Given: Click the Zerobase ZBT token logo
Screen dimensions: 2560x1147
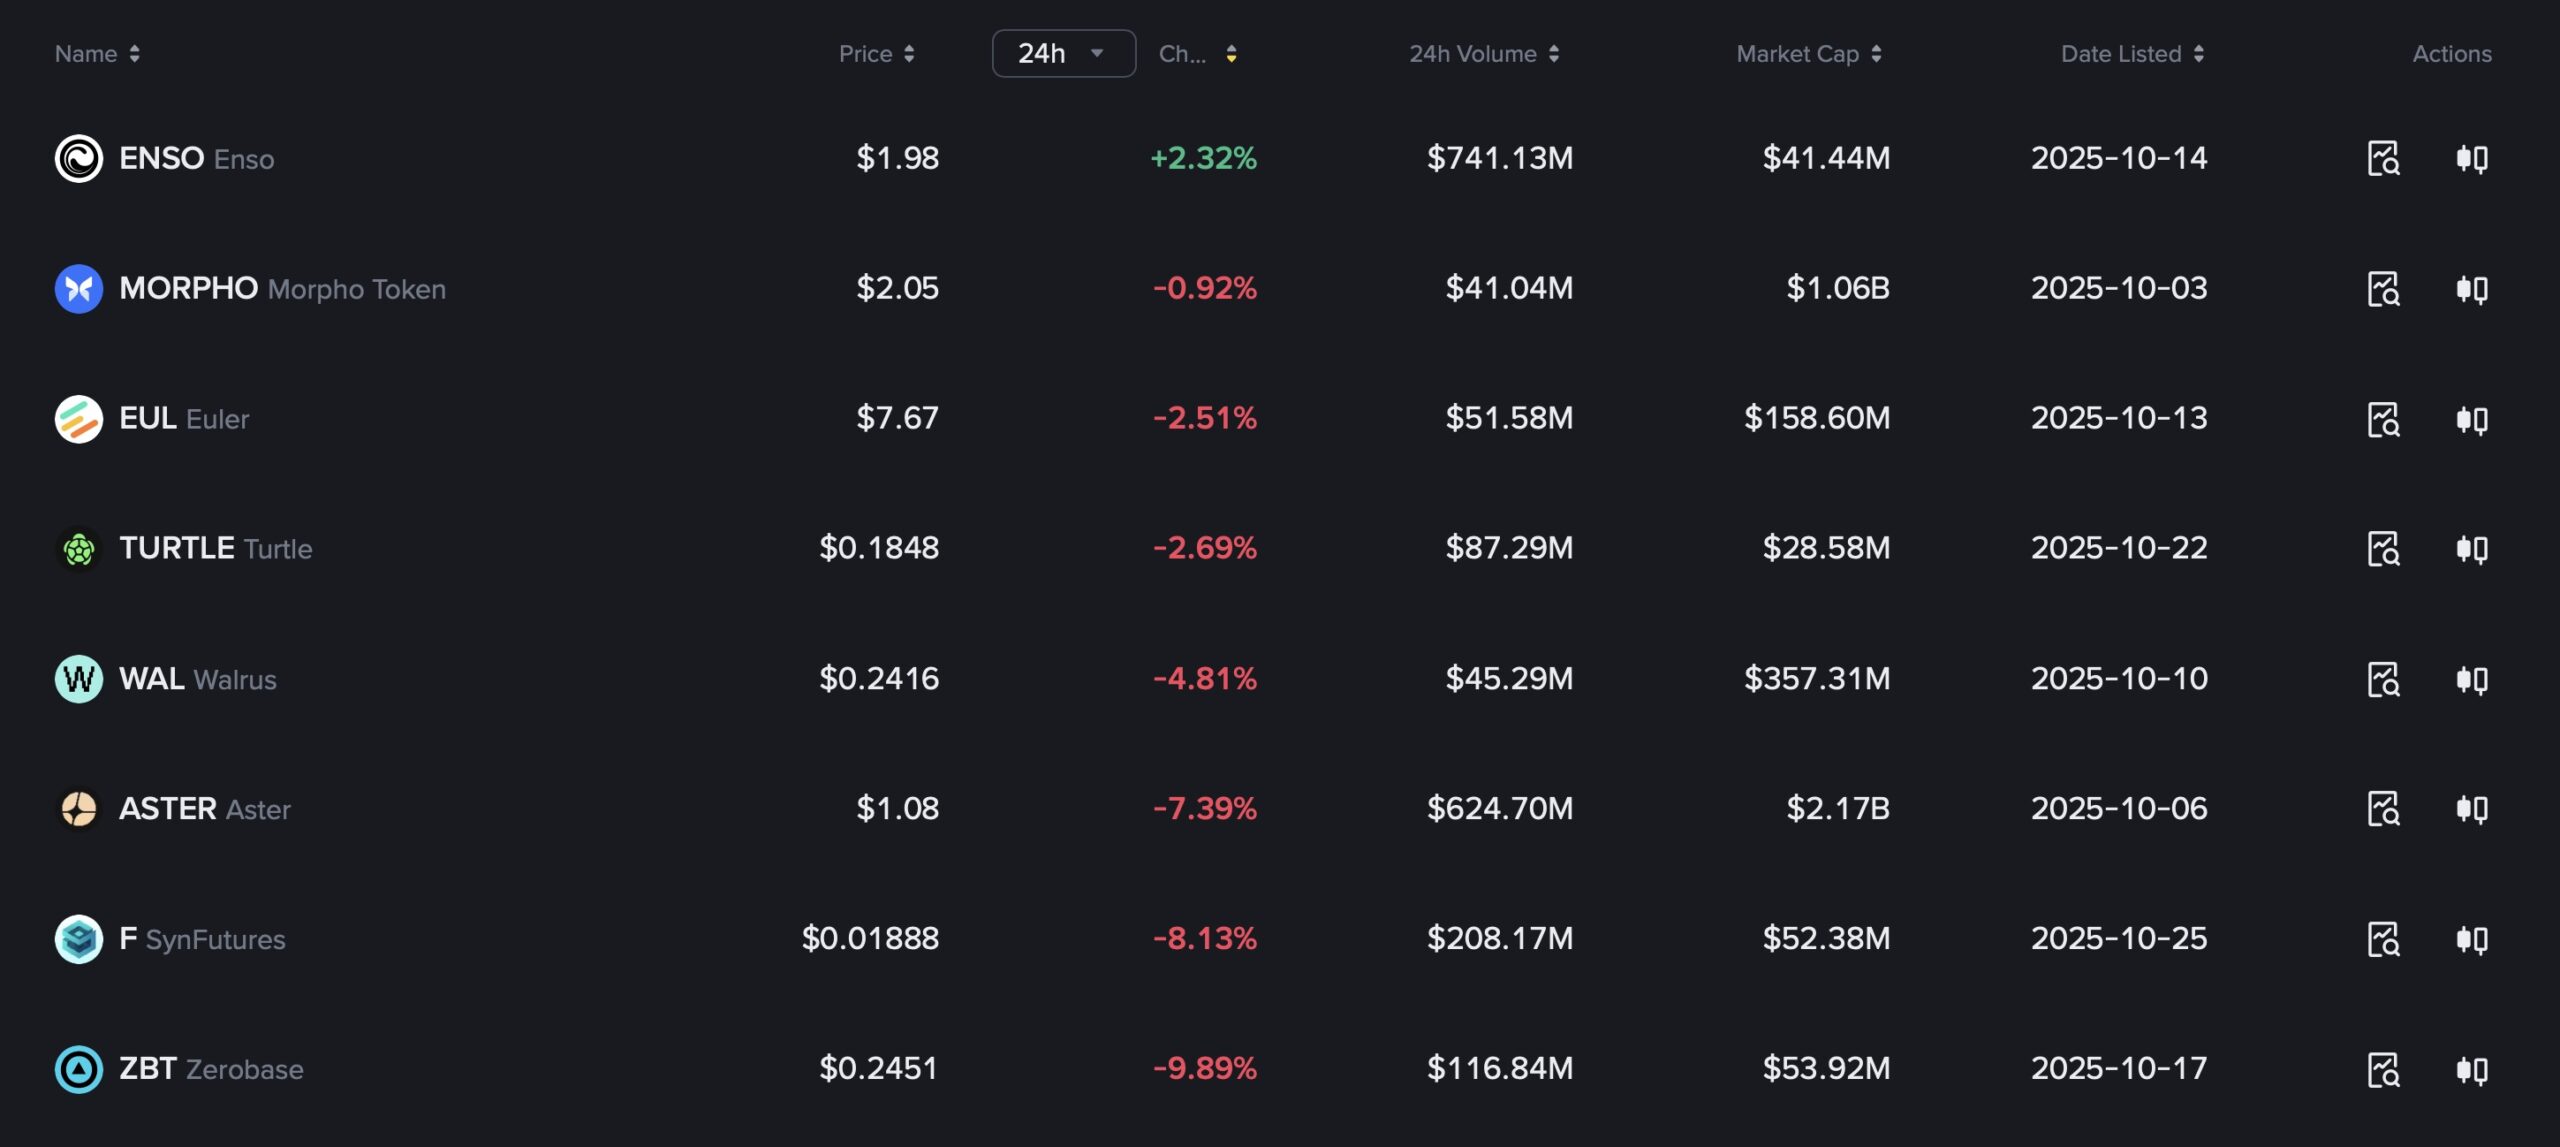Looking at the screenshot, I should (79, 1069).
